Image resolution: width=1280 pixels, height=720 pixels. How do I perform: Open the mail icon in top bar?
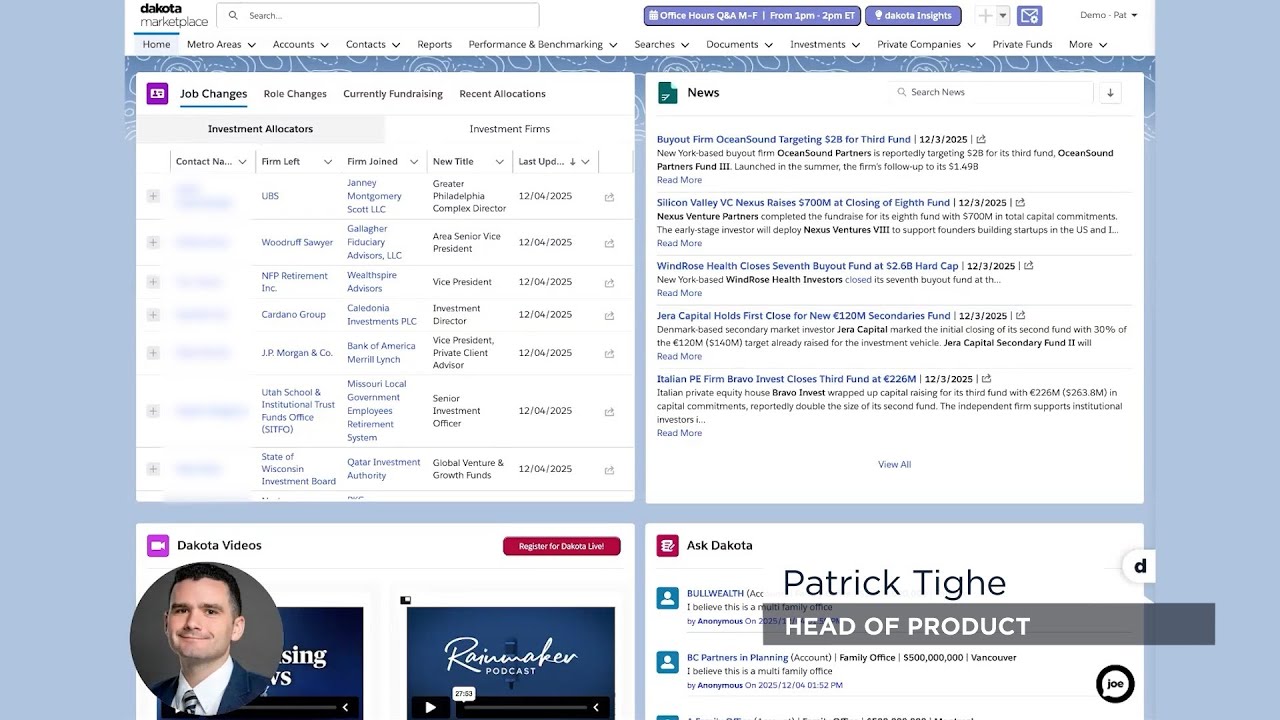(x=1030, y=15)
